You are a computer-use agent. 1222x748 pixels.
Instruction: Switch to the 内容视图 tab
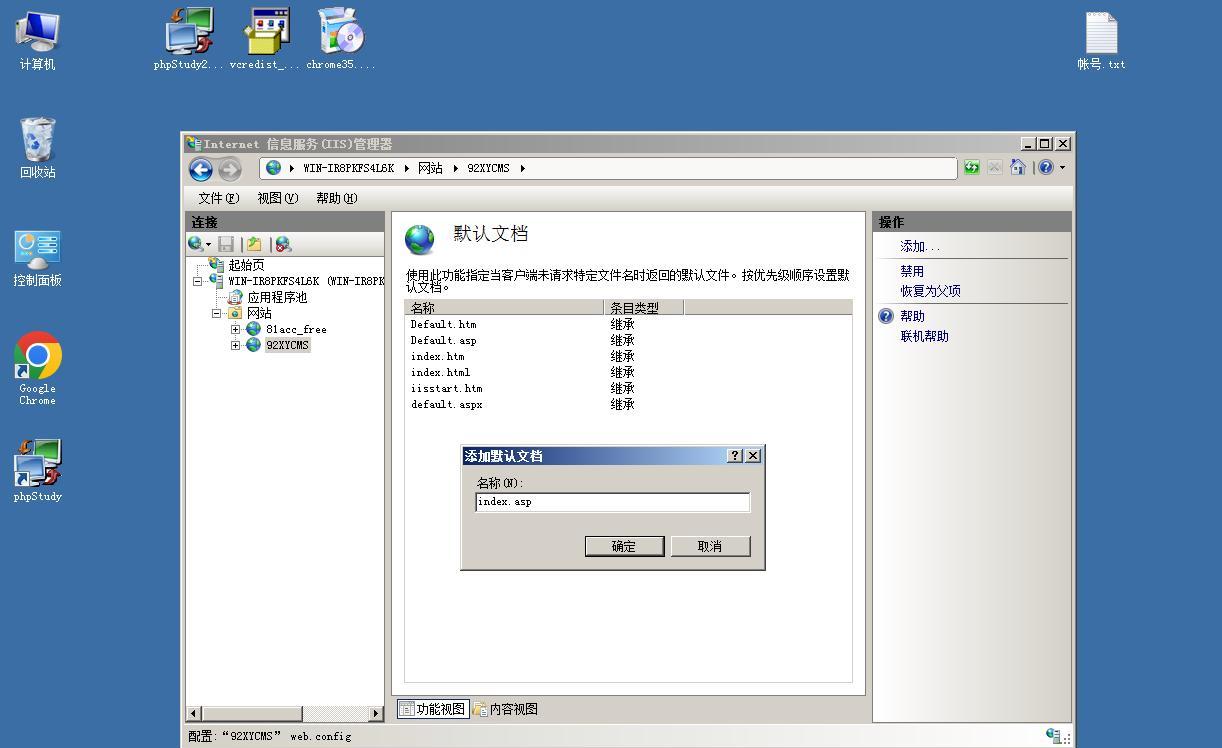coord(506,709)
